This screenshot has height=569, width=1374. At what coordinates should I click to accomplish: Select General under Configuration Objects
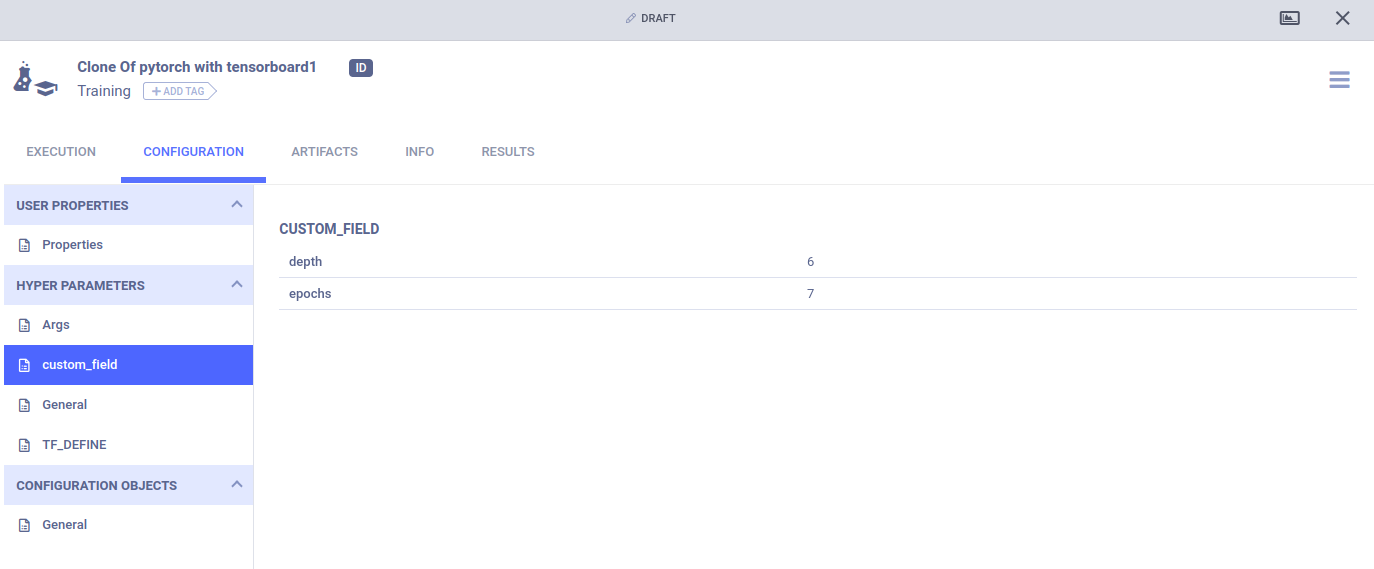coord(64,525)
